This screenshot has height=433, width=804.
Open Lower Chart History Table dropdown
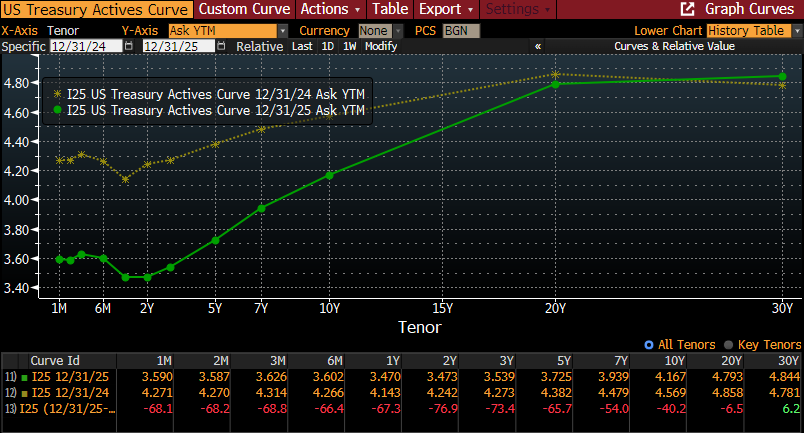pos(790,32)
